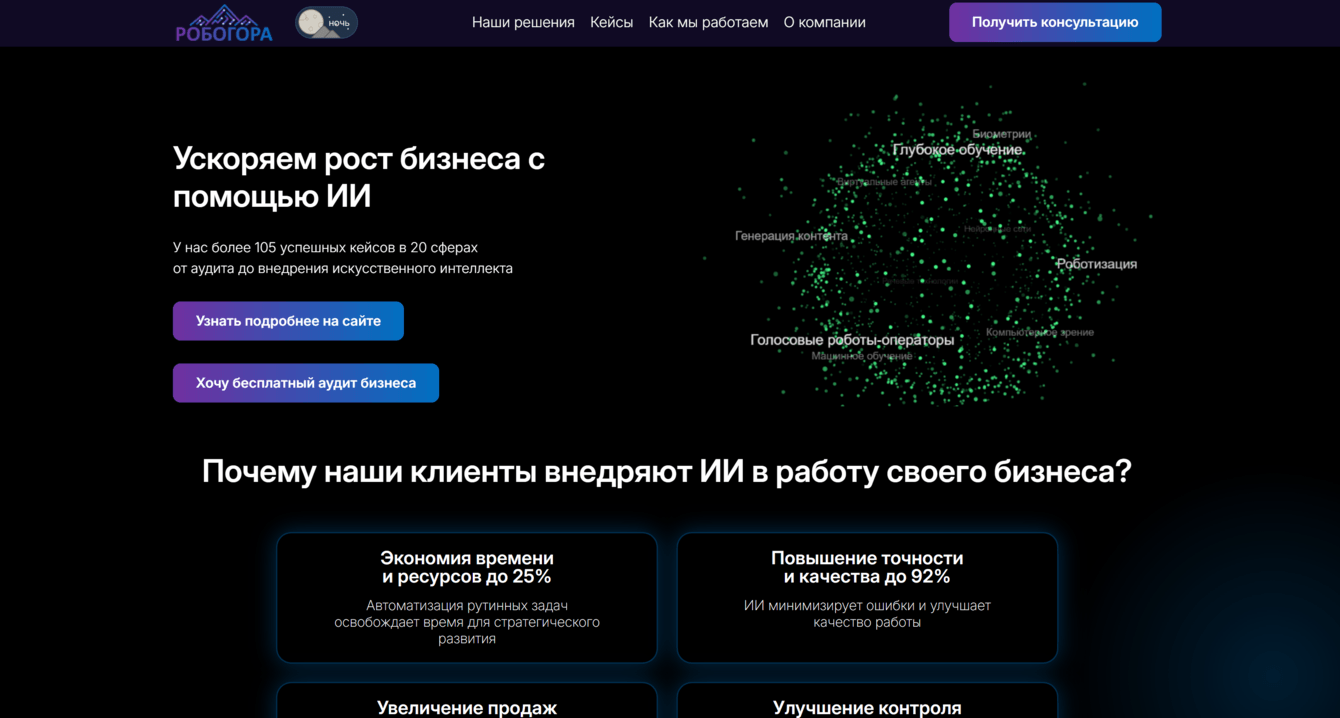1340x718 pixels.
Task: Click the 'Машинное обучение' tag
Action: 861,355
